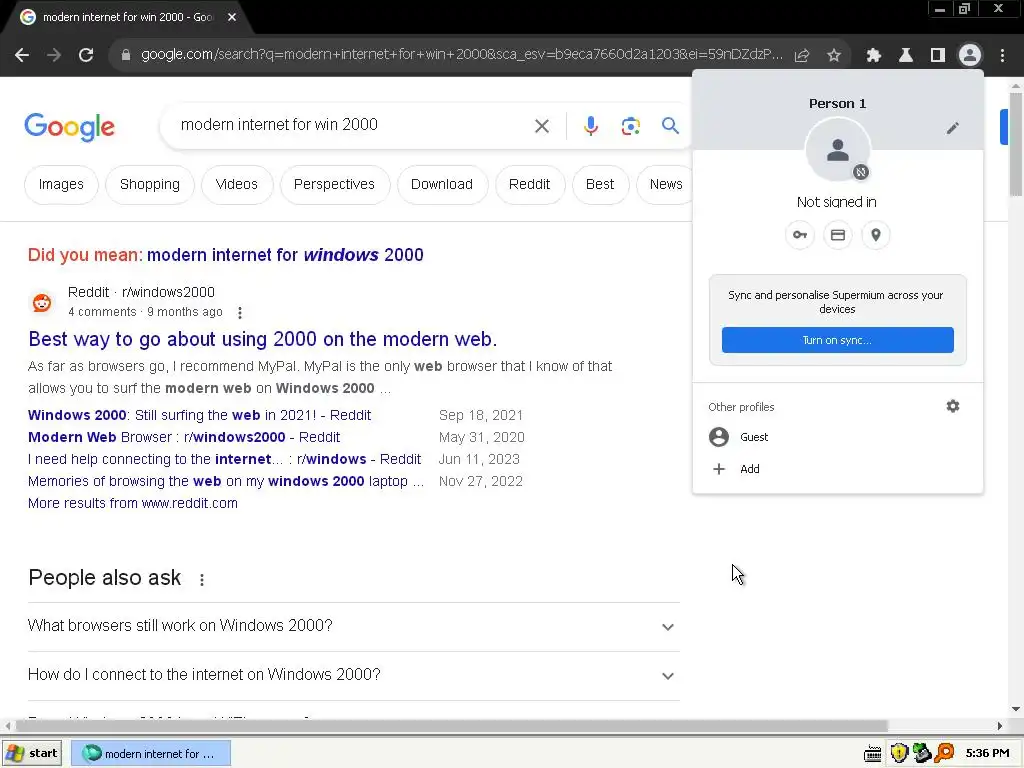Close the Google search browser tab
The width and height of the screenshot is (1024, 768).
coord(232,17)
